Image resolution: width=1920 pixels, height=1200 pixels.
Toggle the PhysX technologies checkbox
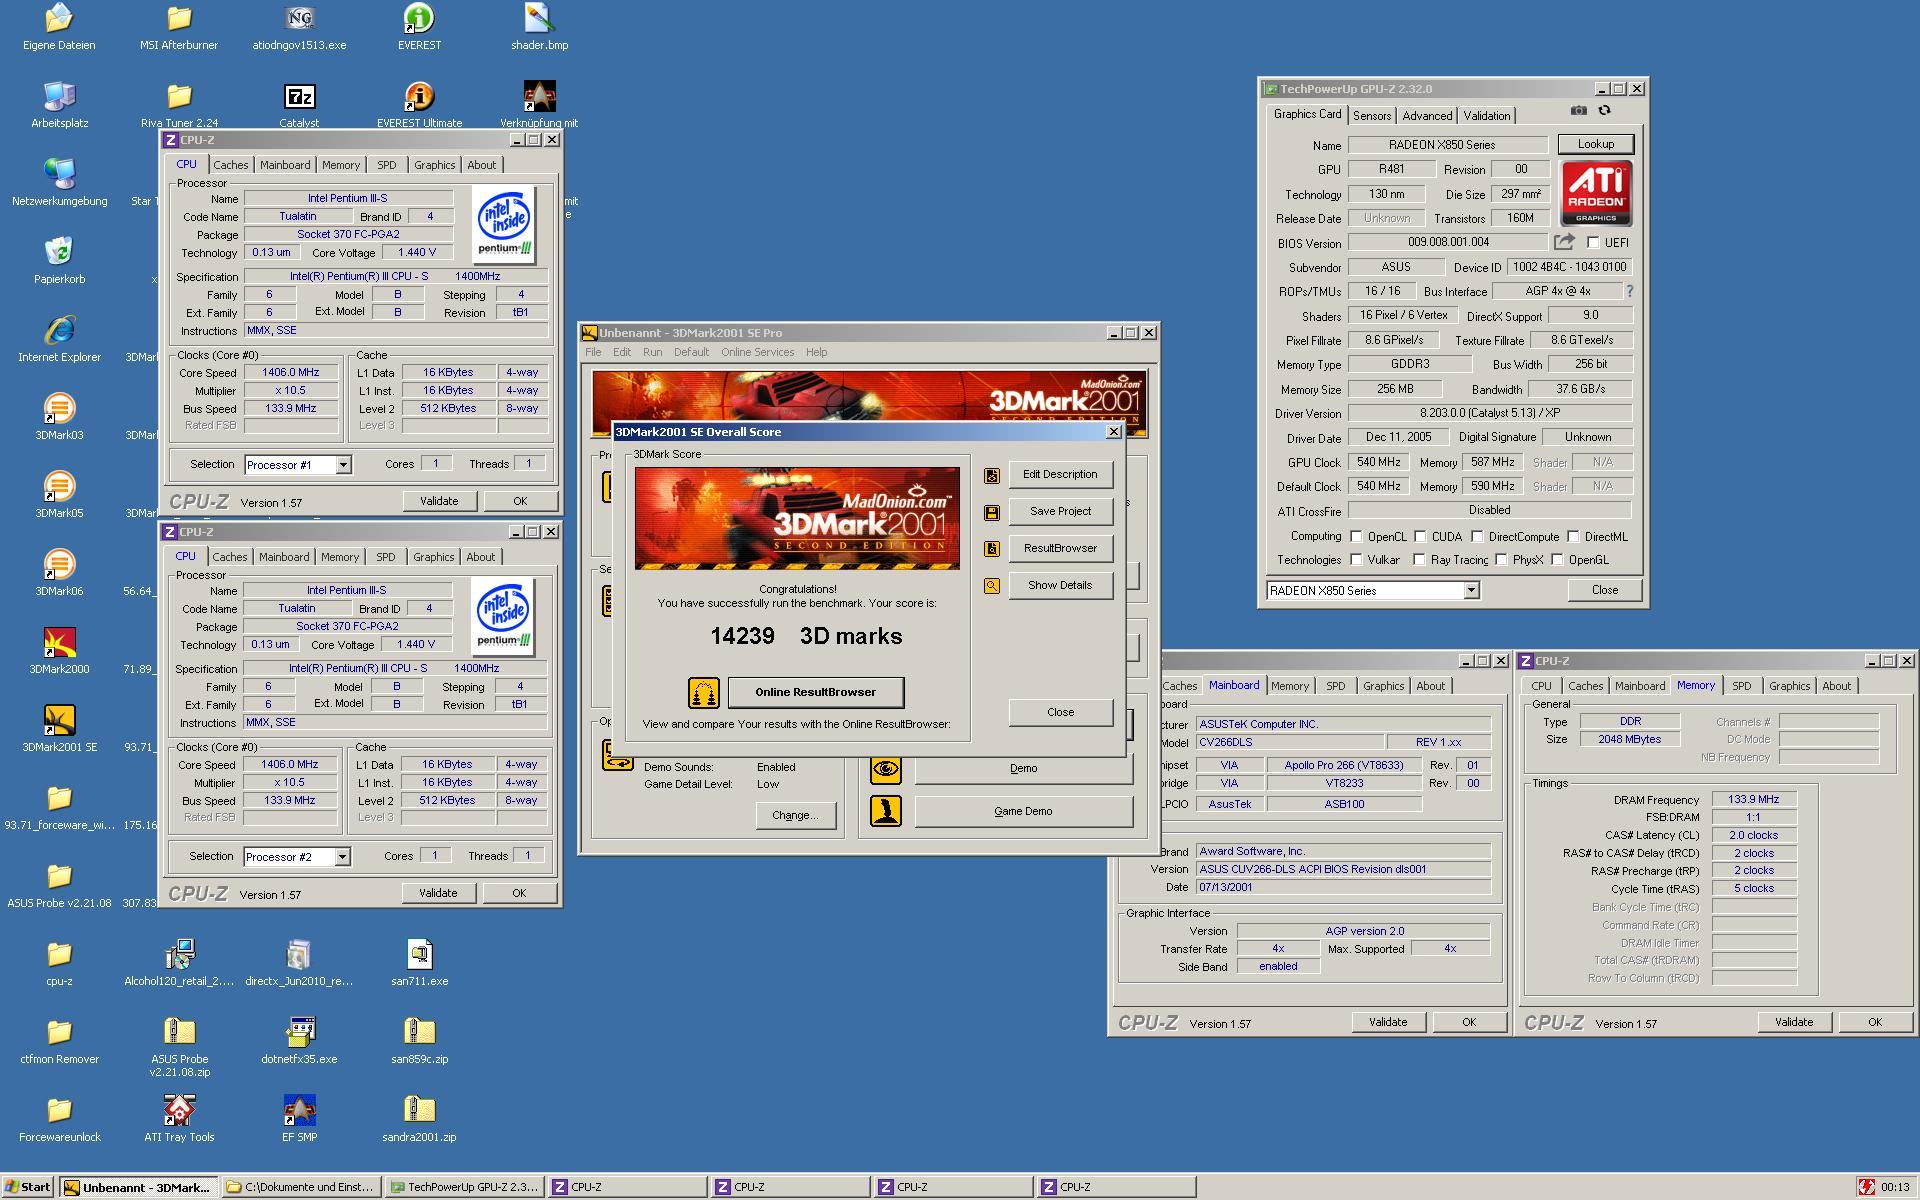point(1501,560)
